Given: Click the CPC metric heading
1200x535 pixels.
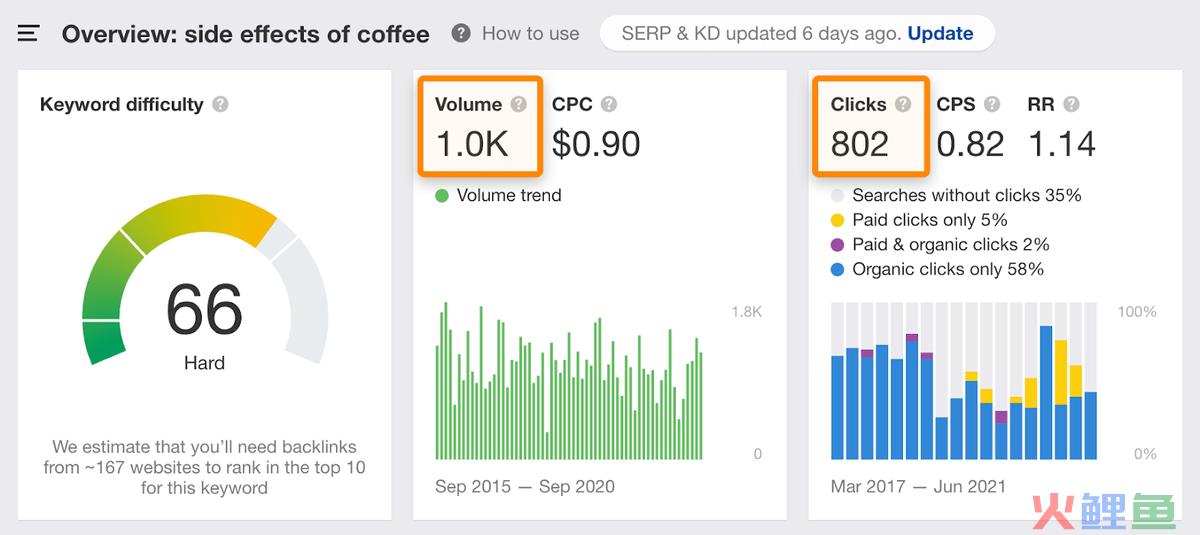Looking at the screenshot, I should (x=572, y=104).
